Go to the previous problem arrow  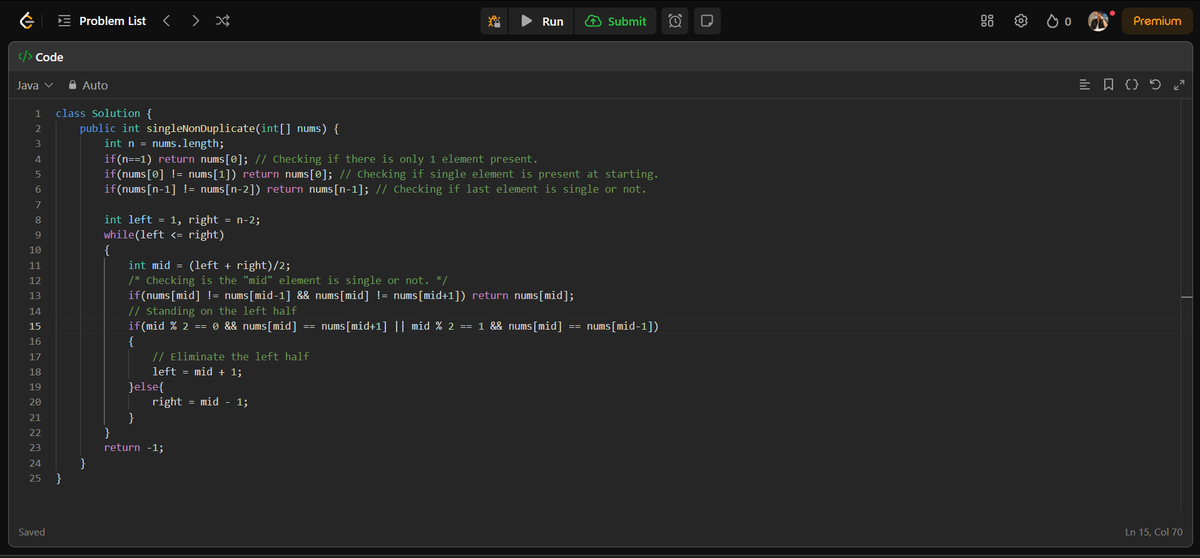167,21
